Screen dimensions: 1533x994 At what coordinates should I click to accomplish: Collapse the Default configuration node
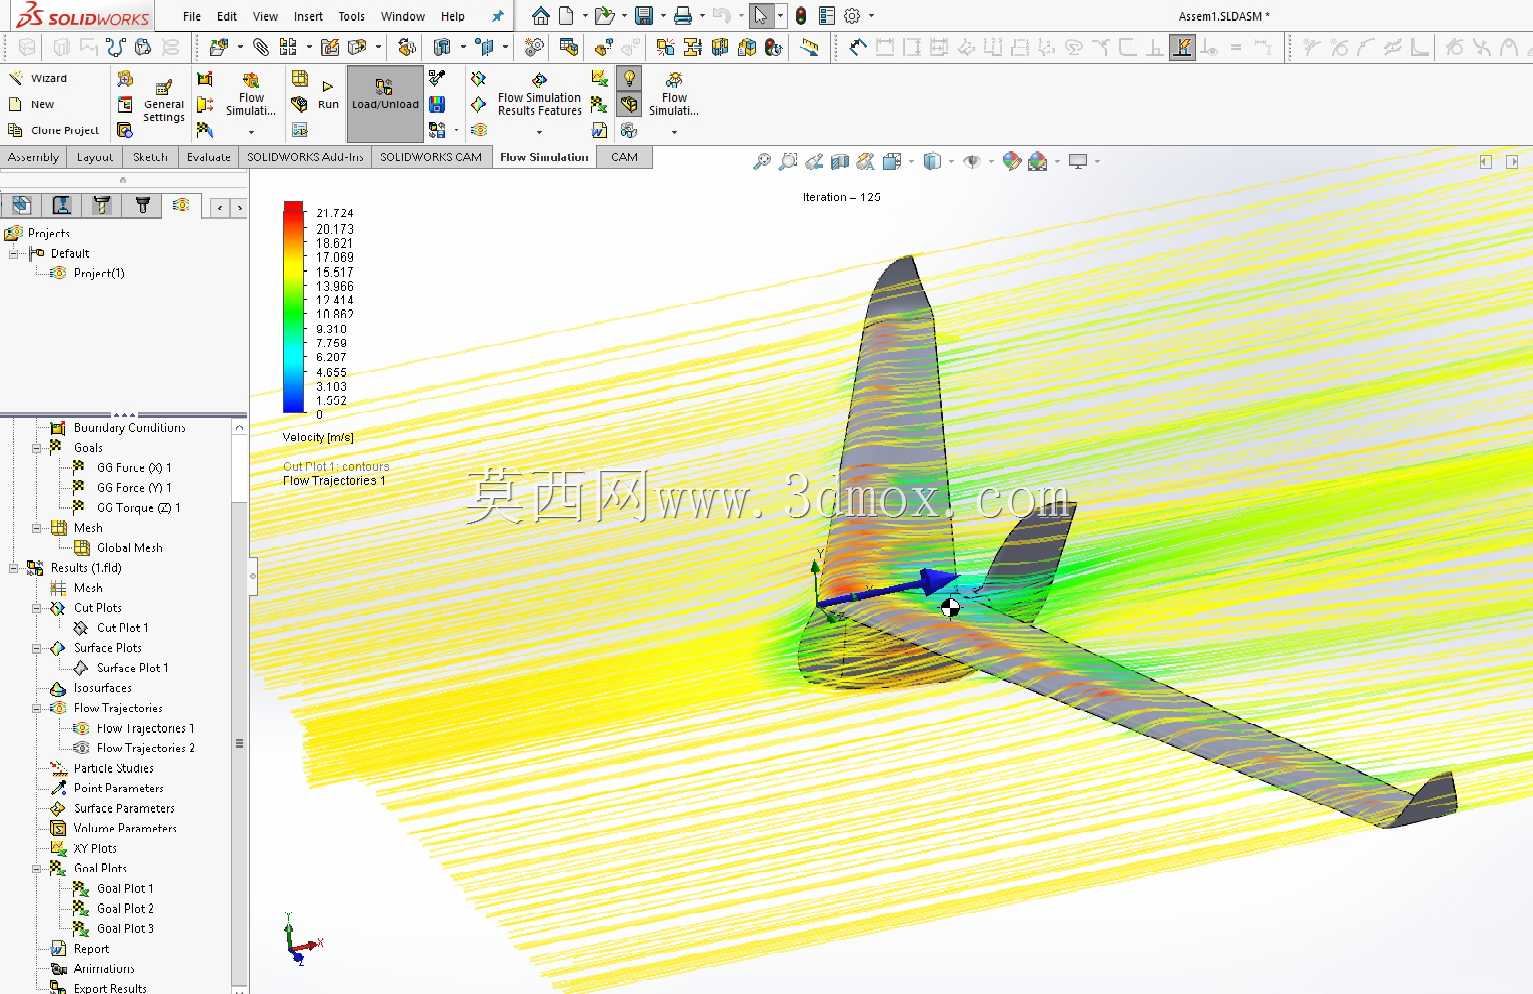click(x=14, y=254)
